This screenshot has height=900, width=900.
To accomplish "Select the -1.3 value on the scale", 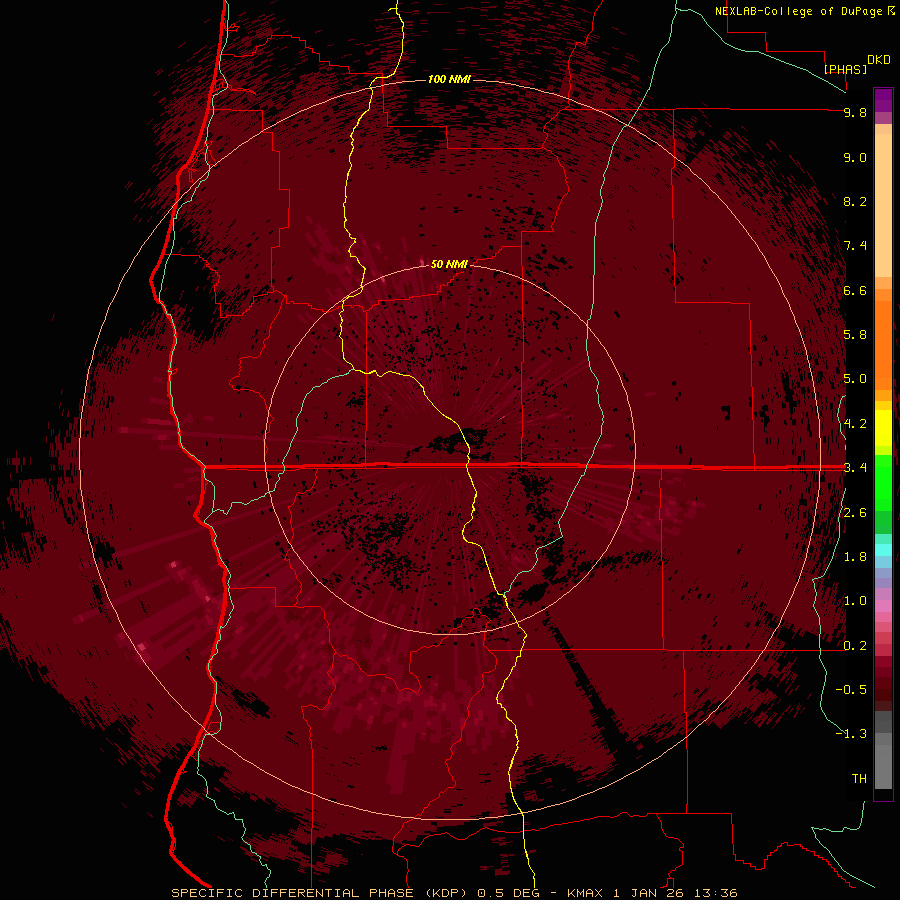I will tap(851, 734).
